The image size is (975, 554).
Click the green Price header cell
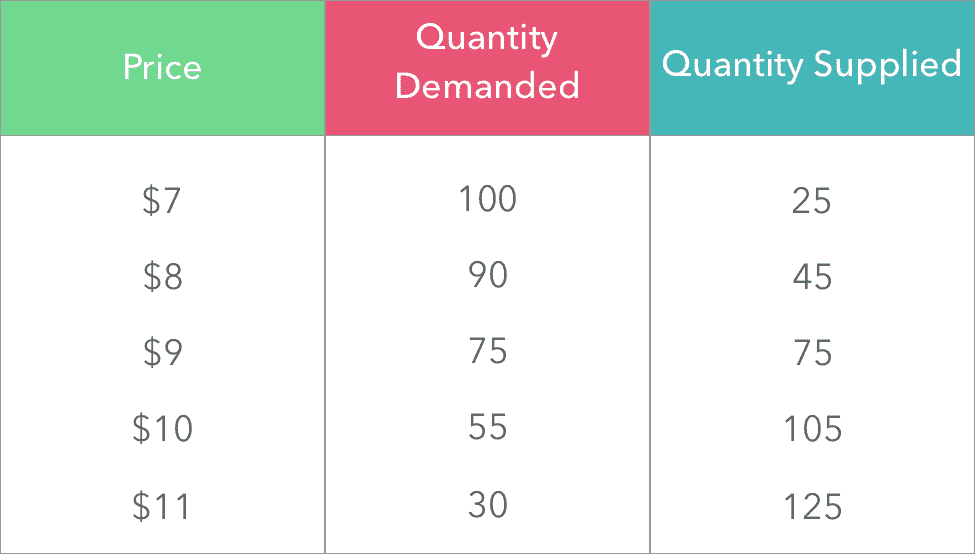pos(162,68)
